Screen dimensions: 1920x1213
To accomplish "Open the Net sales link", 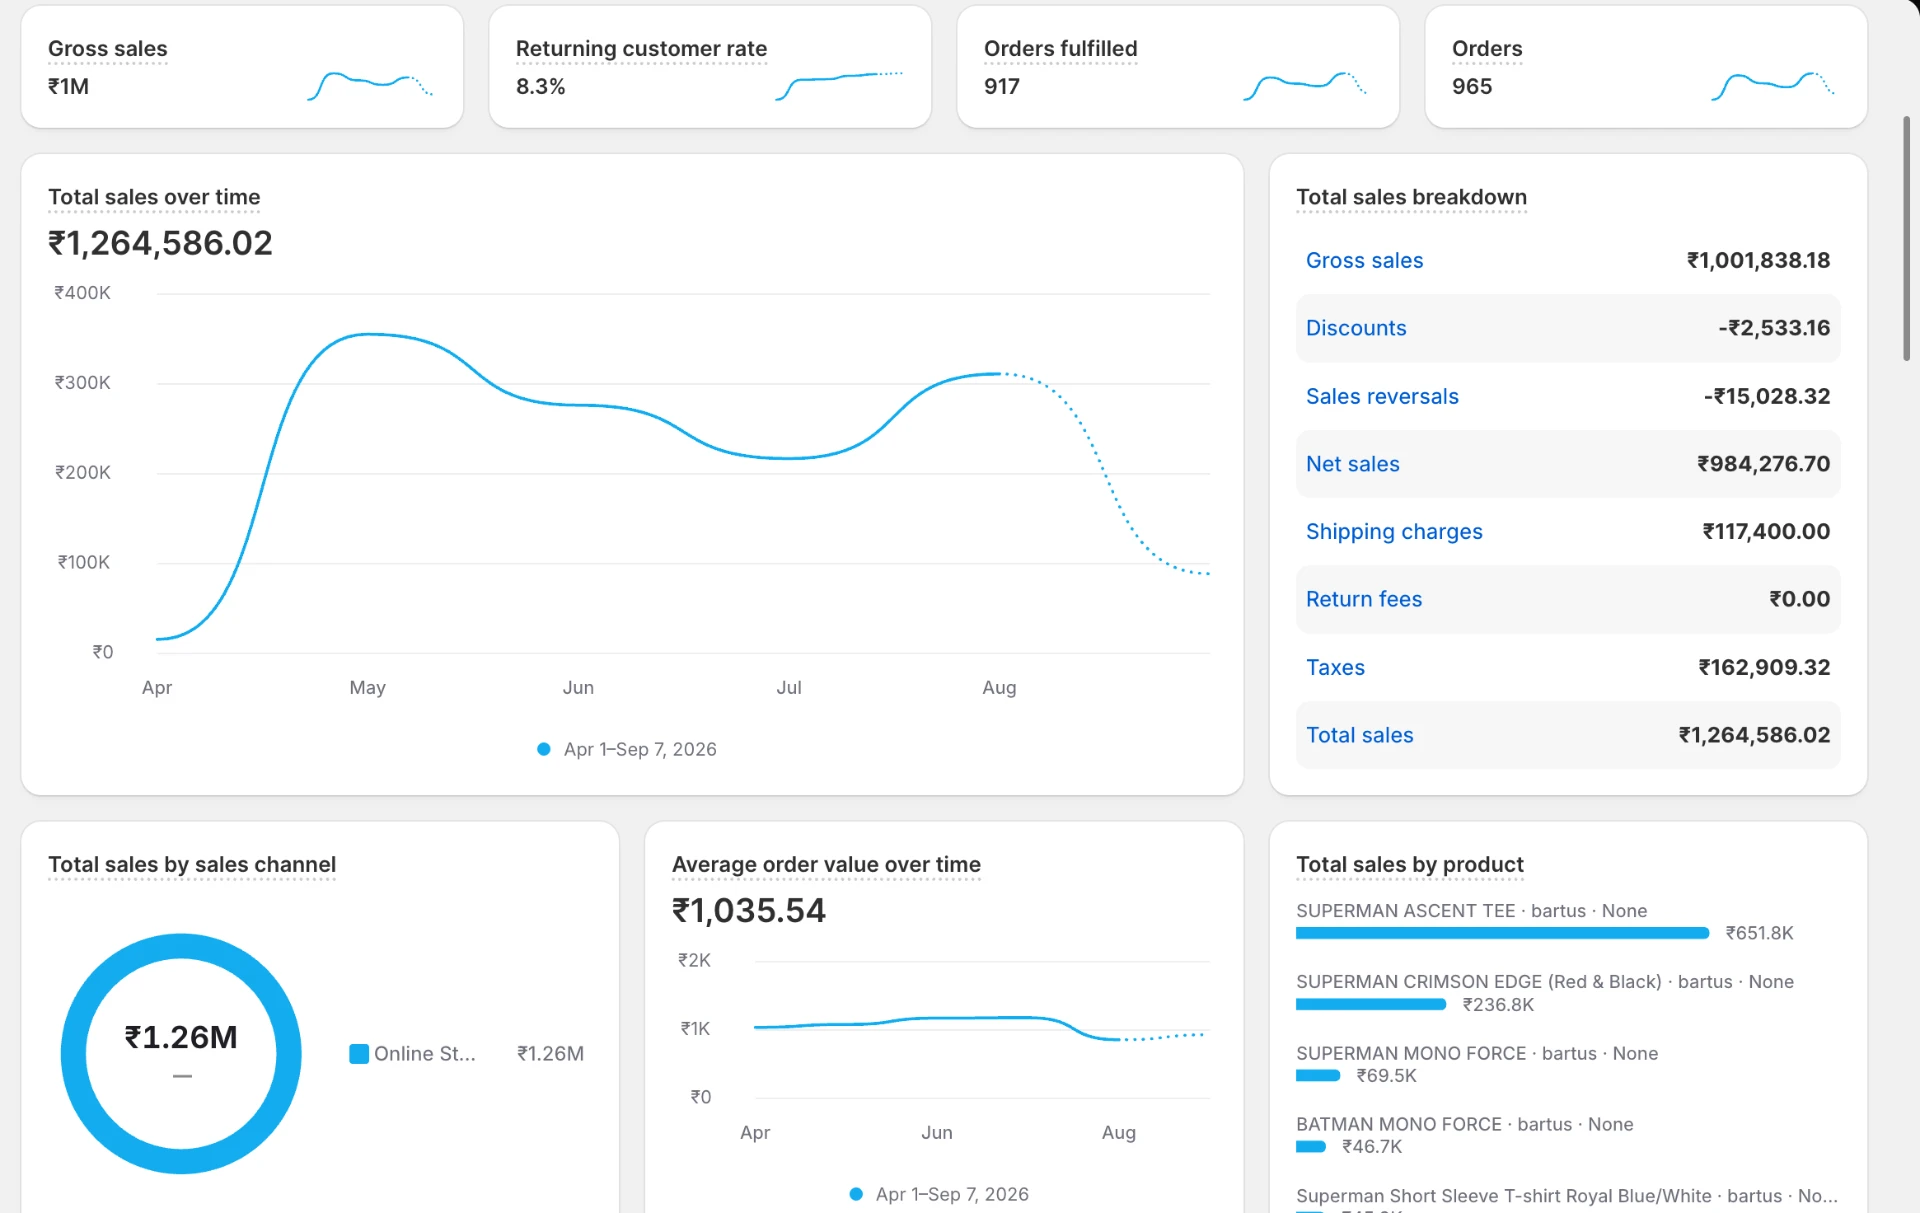I will pyautogui.click(x=1352, y=464).
